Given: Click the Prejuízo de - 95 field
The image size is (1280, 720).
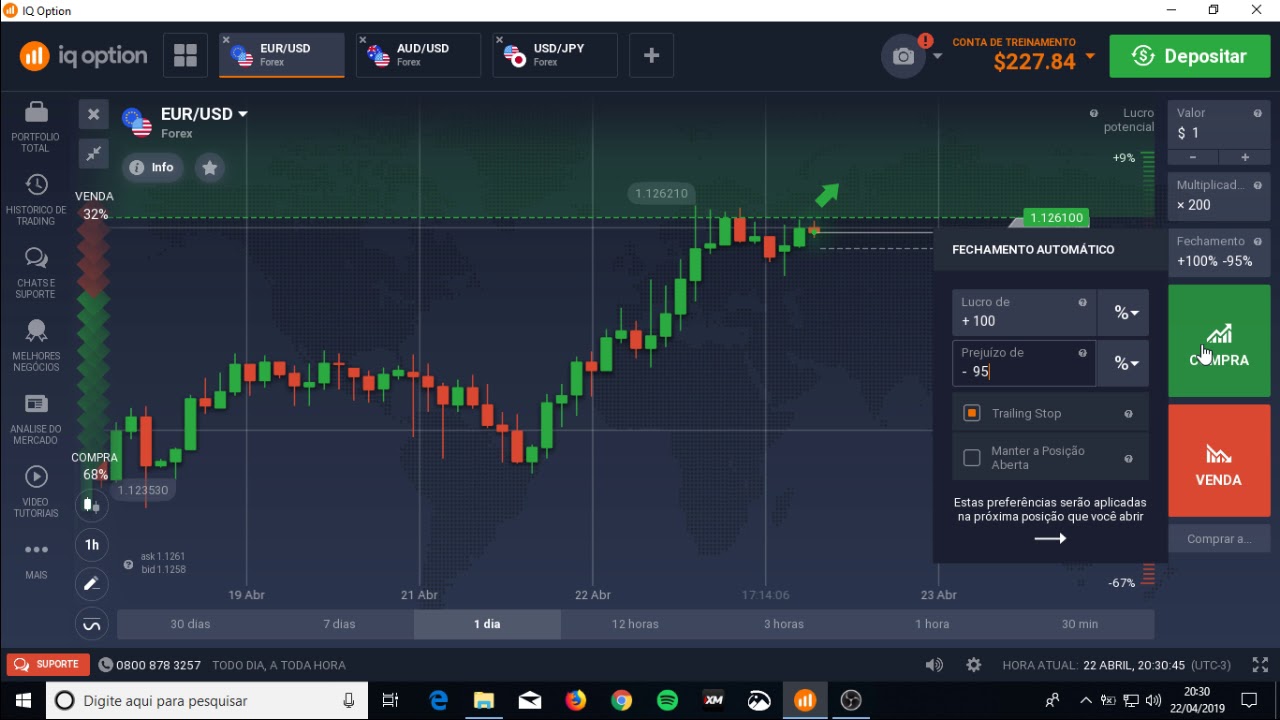Looking at the screenshot, I should (x=1024, y=363).
